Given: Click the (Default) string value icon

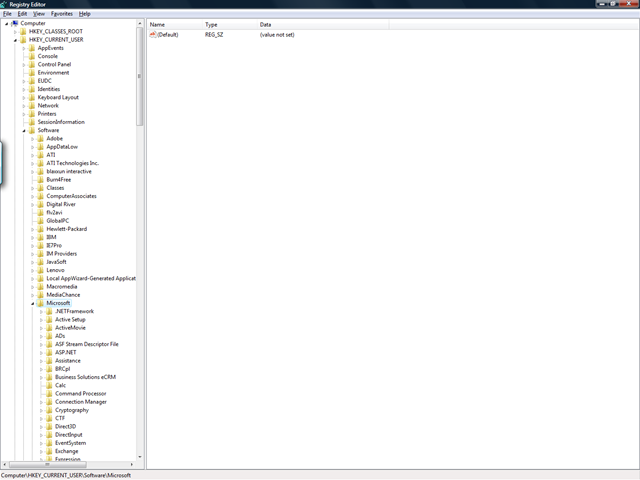Looking at the screenshot, I should point(153,35).
